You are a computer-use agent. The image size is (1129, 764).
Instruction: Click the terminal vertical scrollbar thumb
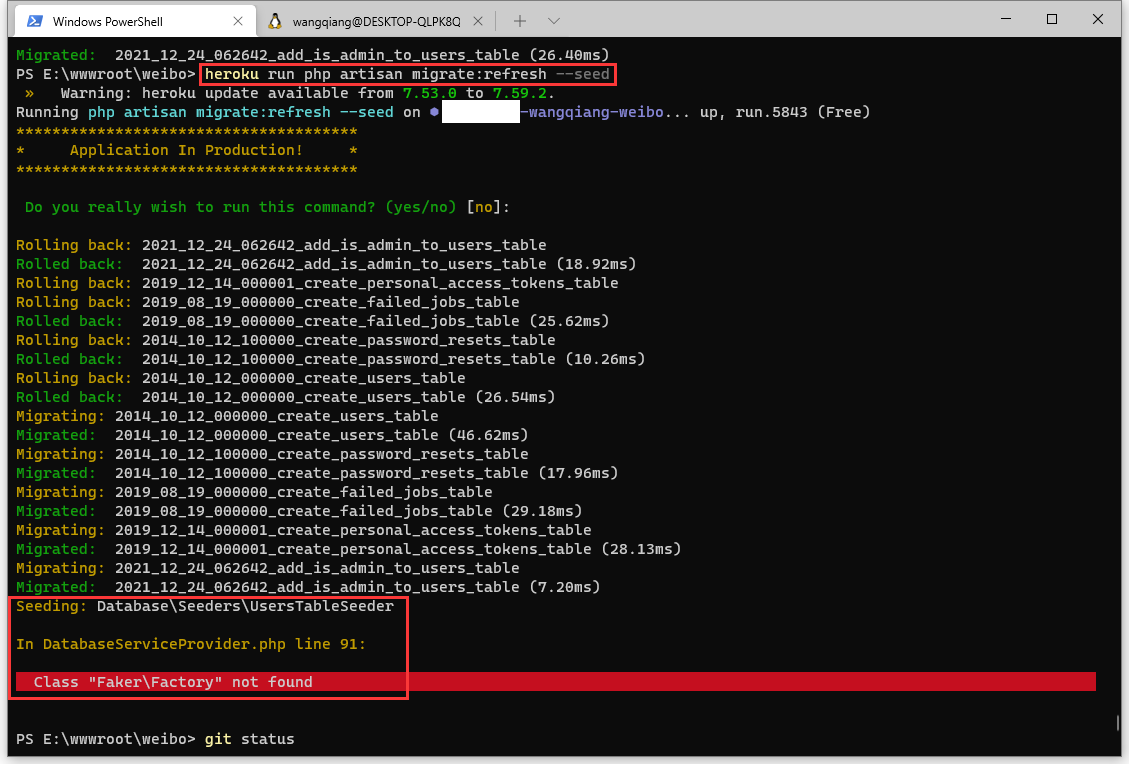pos(1117,722)
